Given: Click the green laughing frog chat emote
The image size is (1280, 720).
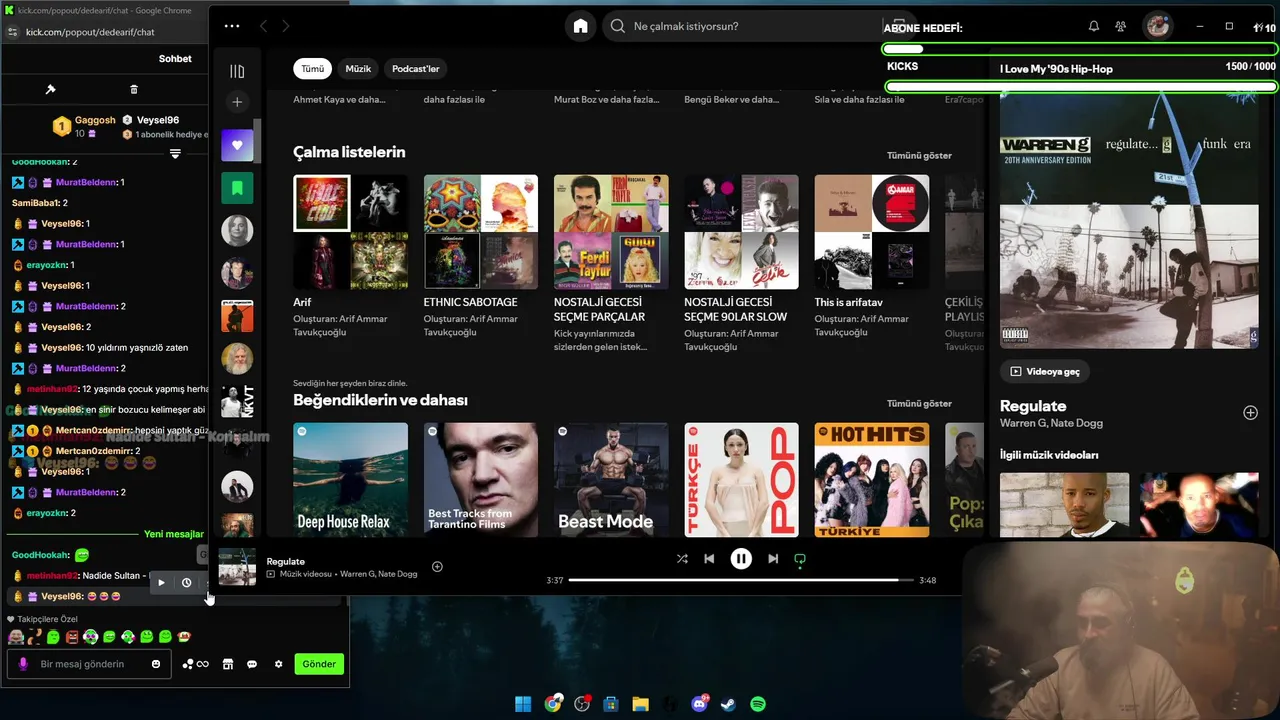Looking at the screenshot, I should pyautogui.click(x=82, y=555).
